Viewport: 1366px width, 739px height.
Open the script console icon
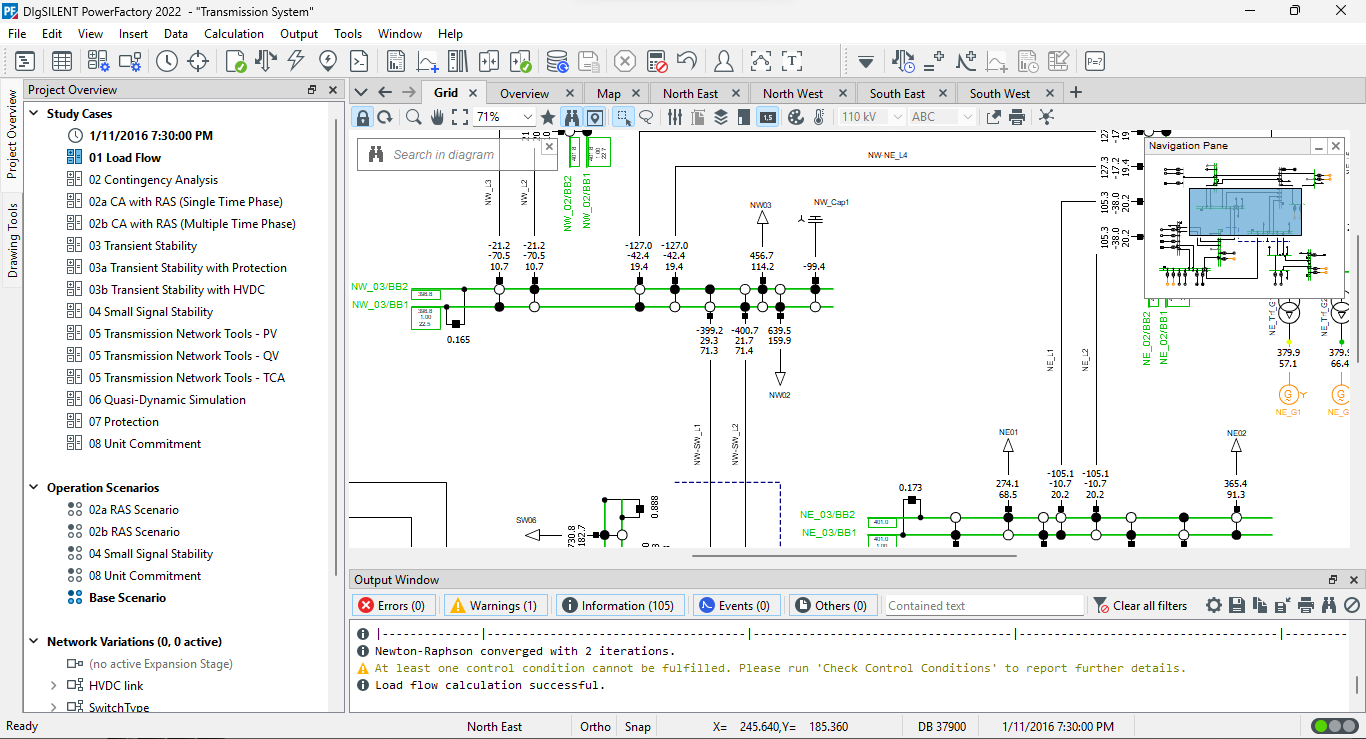pos(358,61)
